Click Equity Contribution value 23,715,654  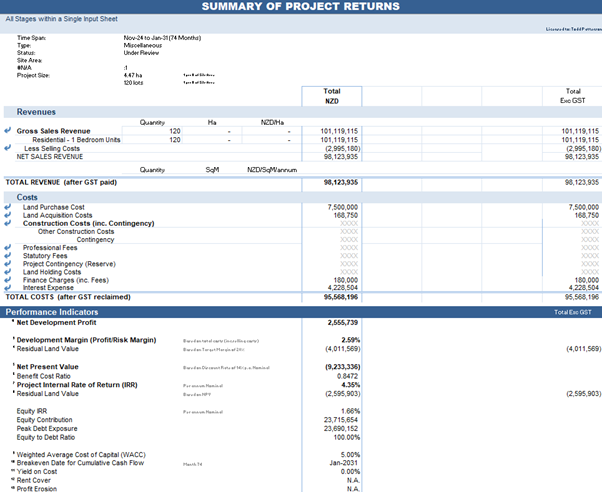point(341,420)
